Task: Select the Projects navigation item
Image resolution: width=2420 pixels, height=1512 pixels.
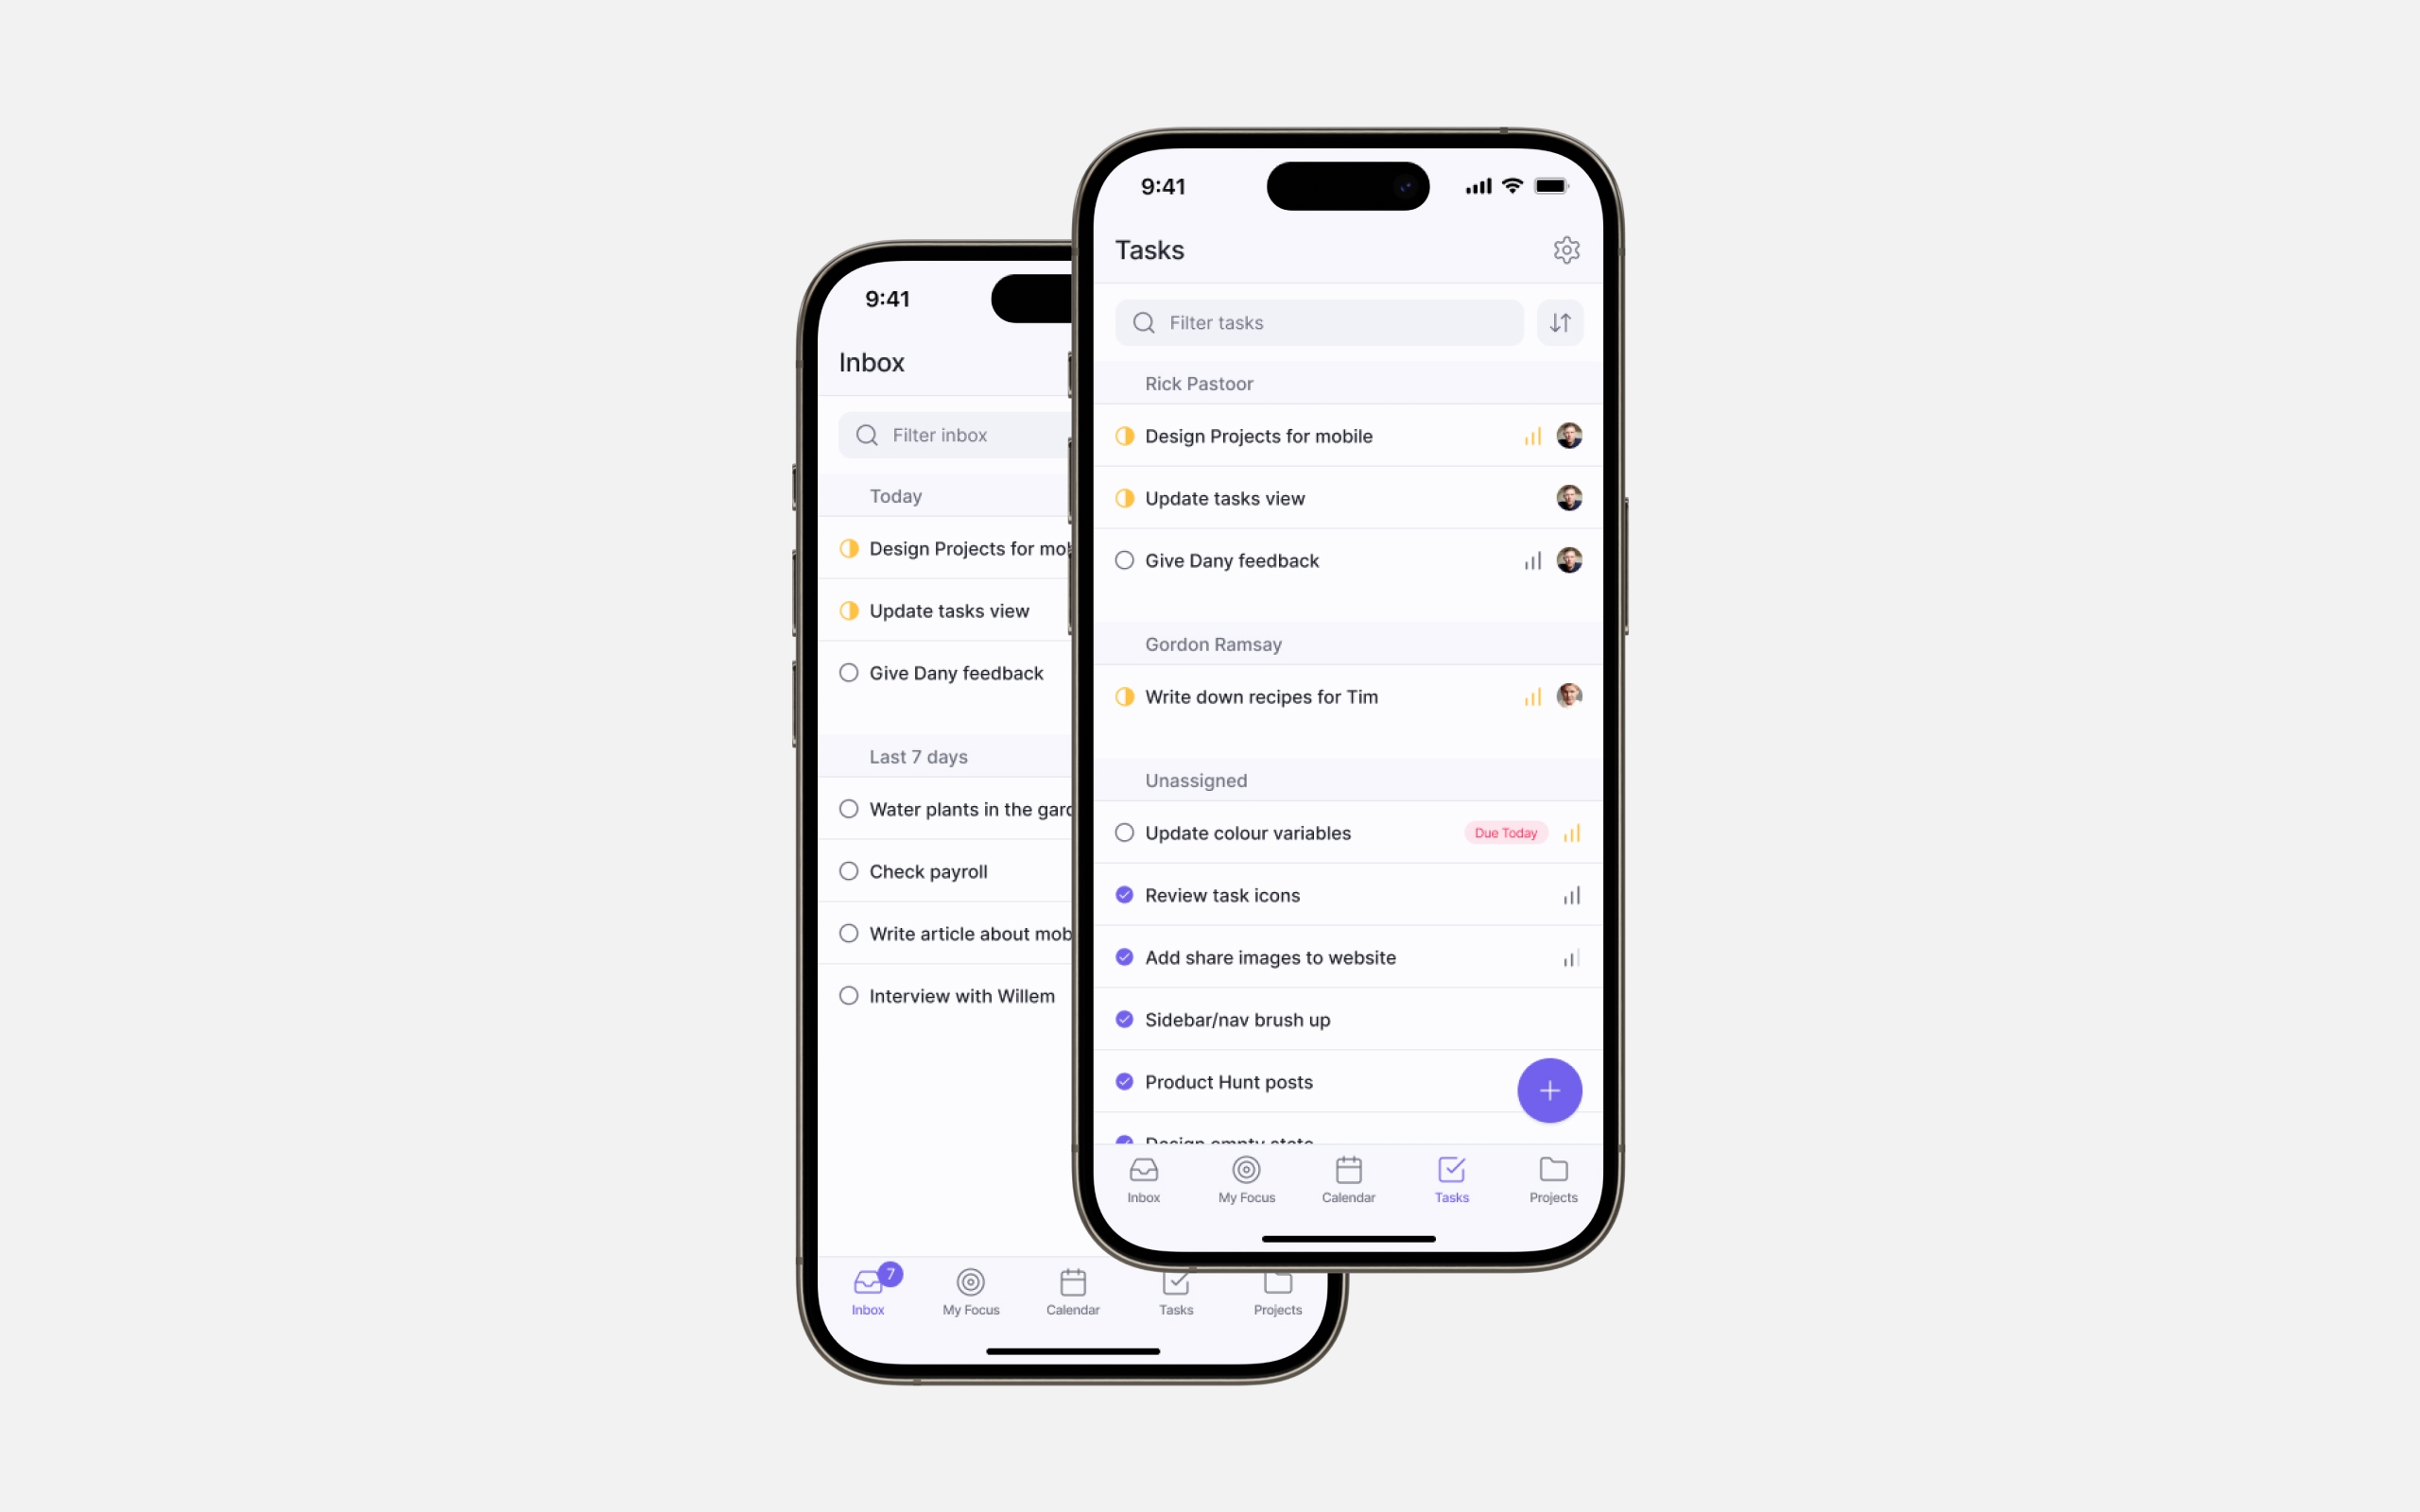Action: (1552, 1181)
